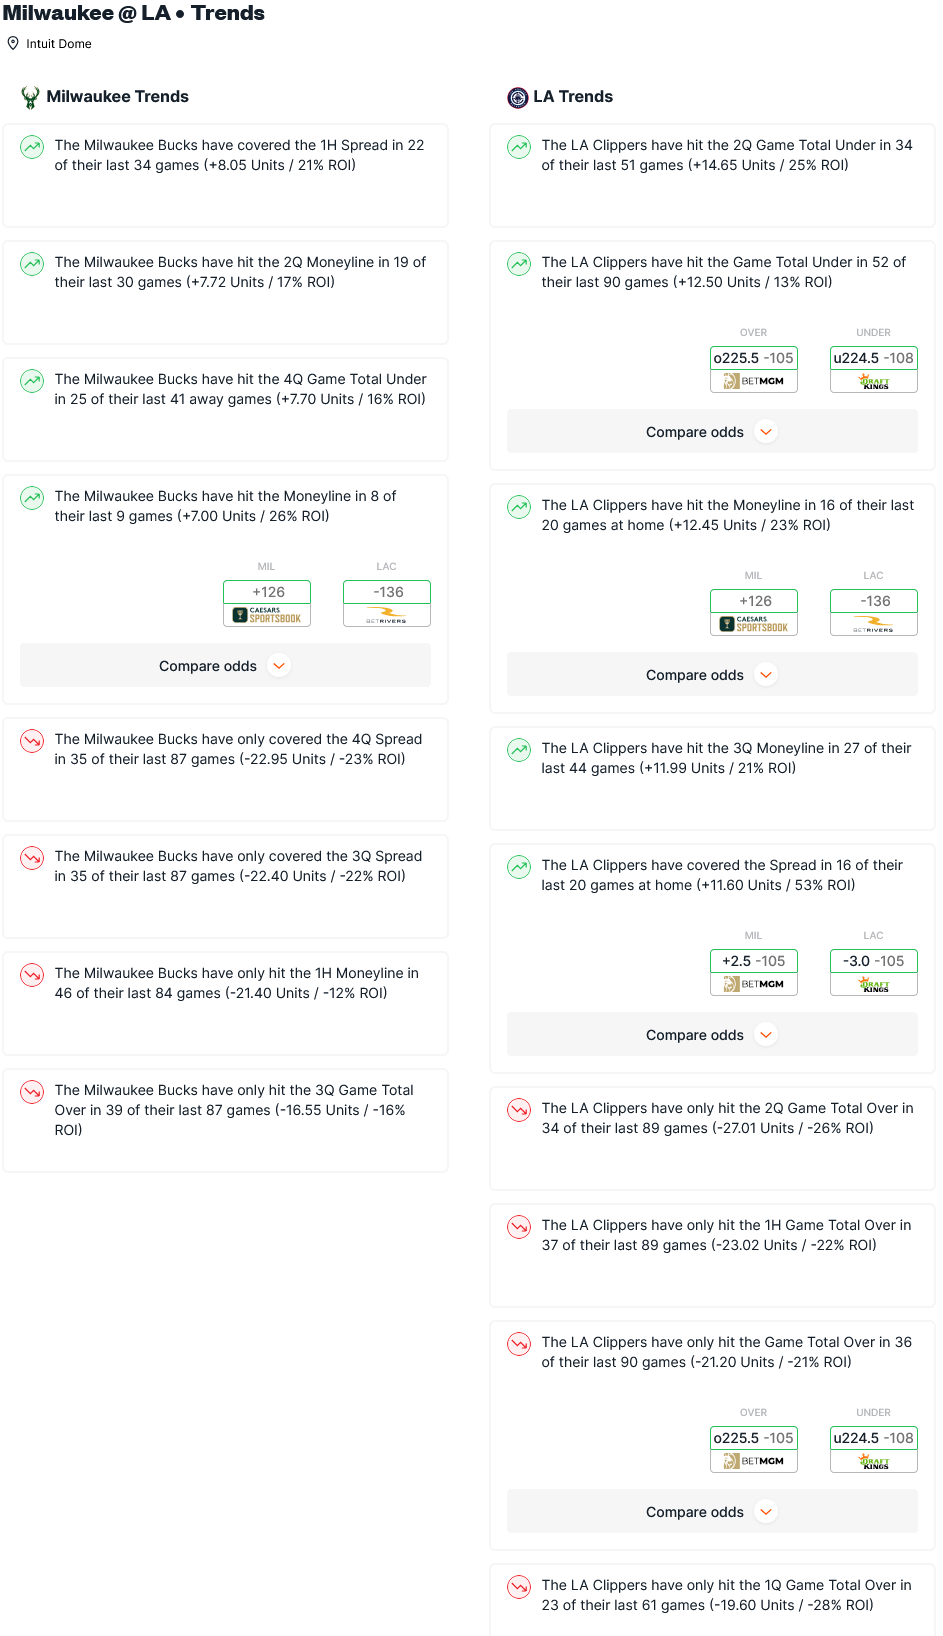
Task: Expand Compare odds under Bucks Moneyline trend
Action: click(x=225, y=666)
